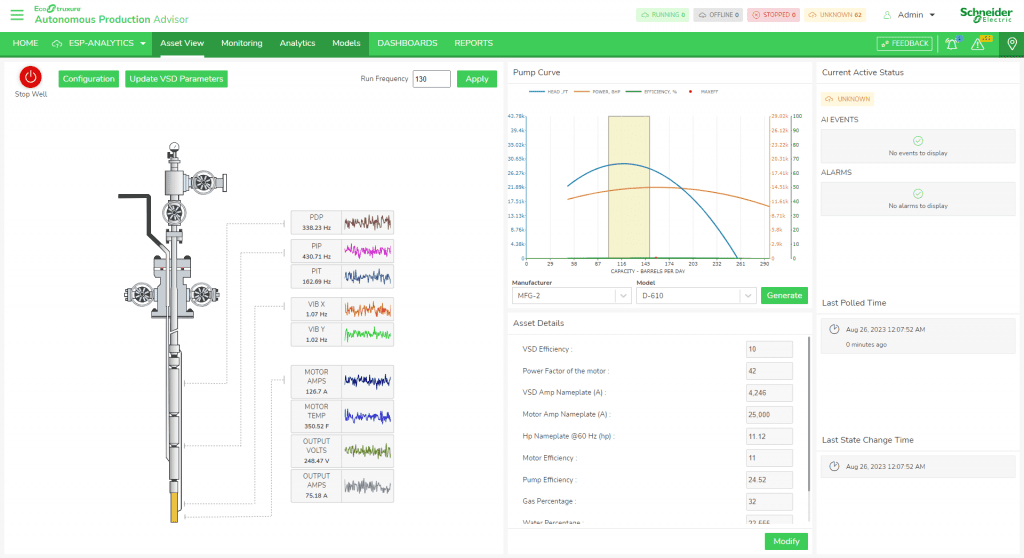Click the PDP sparkline trend thumbnail
Viewport: 1024px width, 558px height.
coord(367,222)
